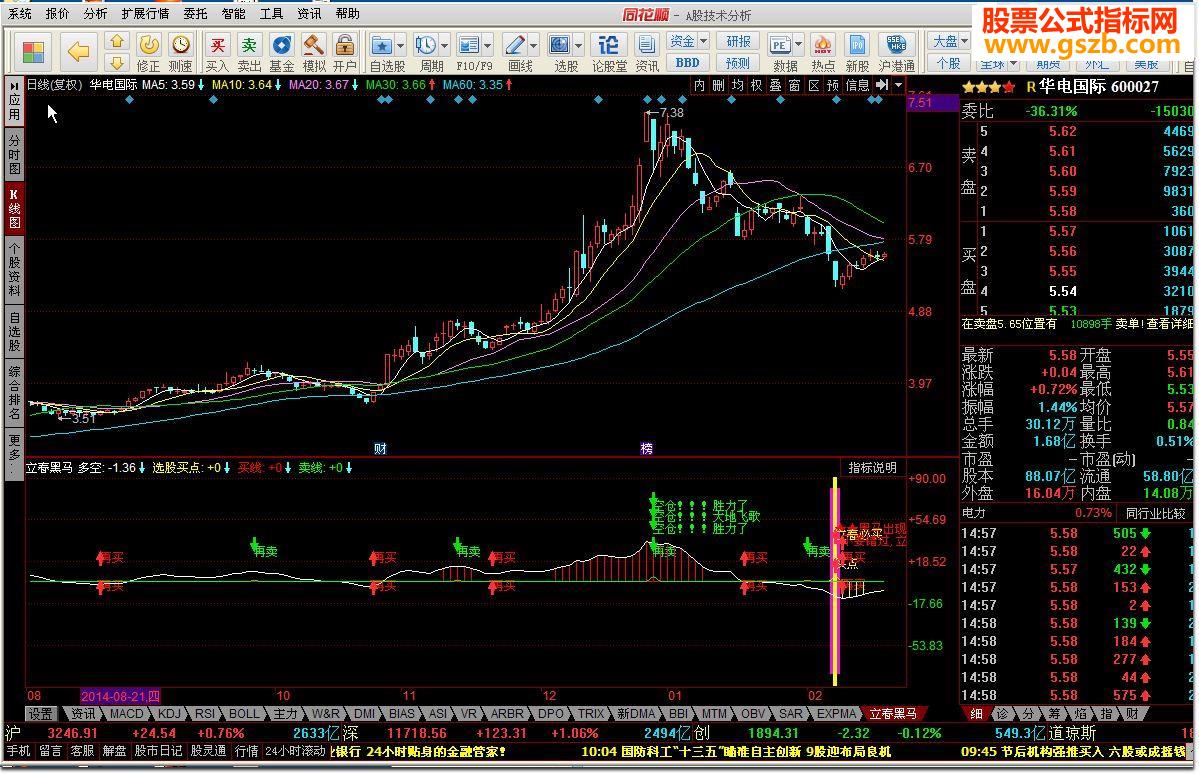Screen dimensions: 1199x774
Task: Toggle the 窗 window option
Action: coord(794,85)
